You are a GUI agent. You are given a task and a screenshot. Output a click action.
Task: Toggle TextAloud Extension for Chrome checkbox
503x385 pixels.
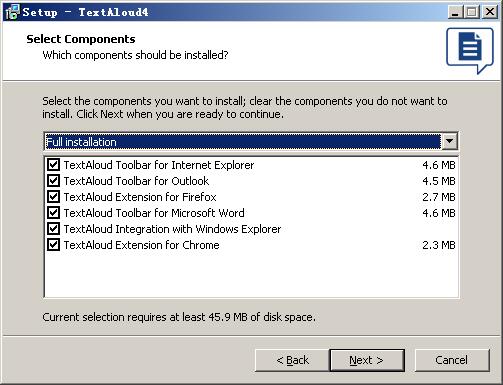(x=53, y=245)
